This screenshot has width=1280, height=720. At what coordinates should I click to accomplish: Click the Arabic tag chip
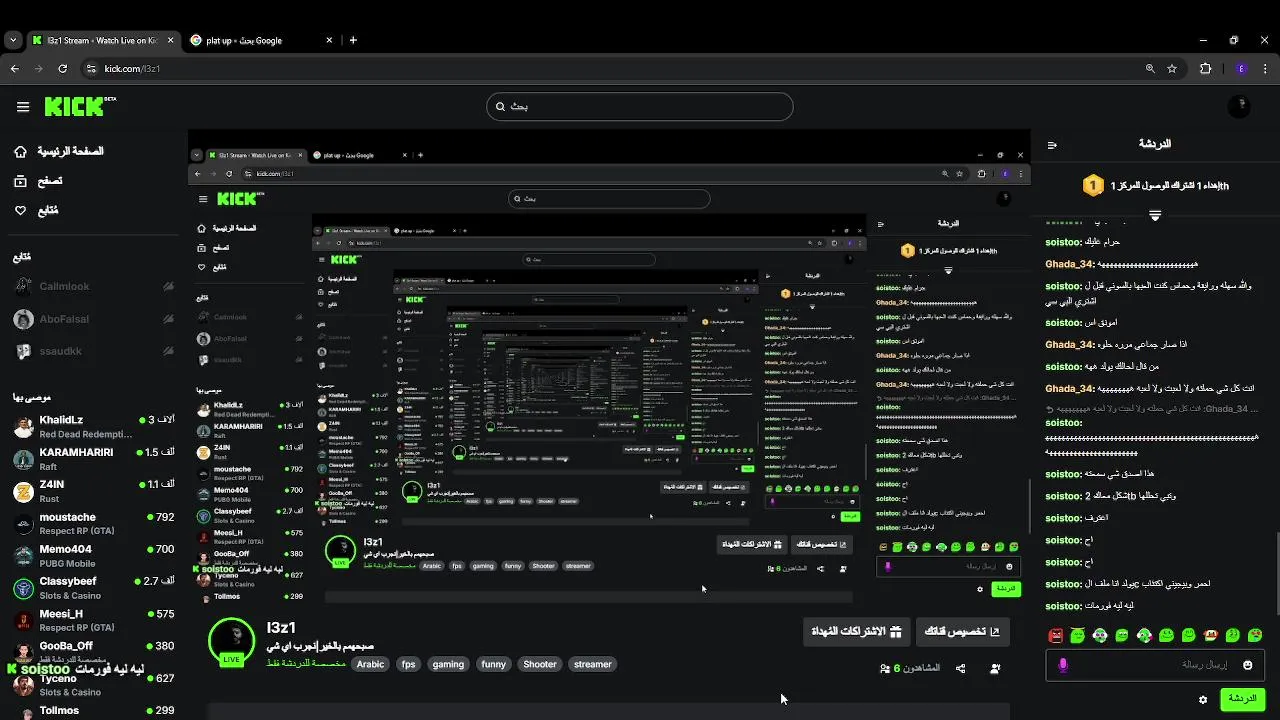pos(370,664)
